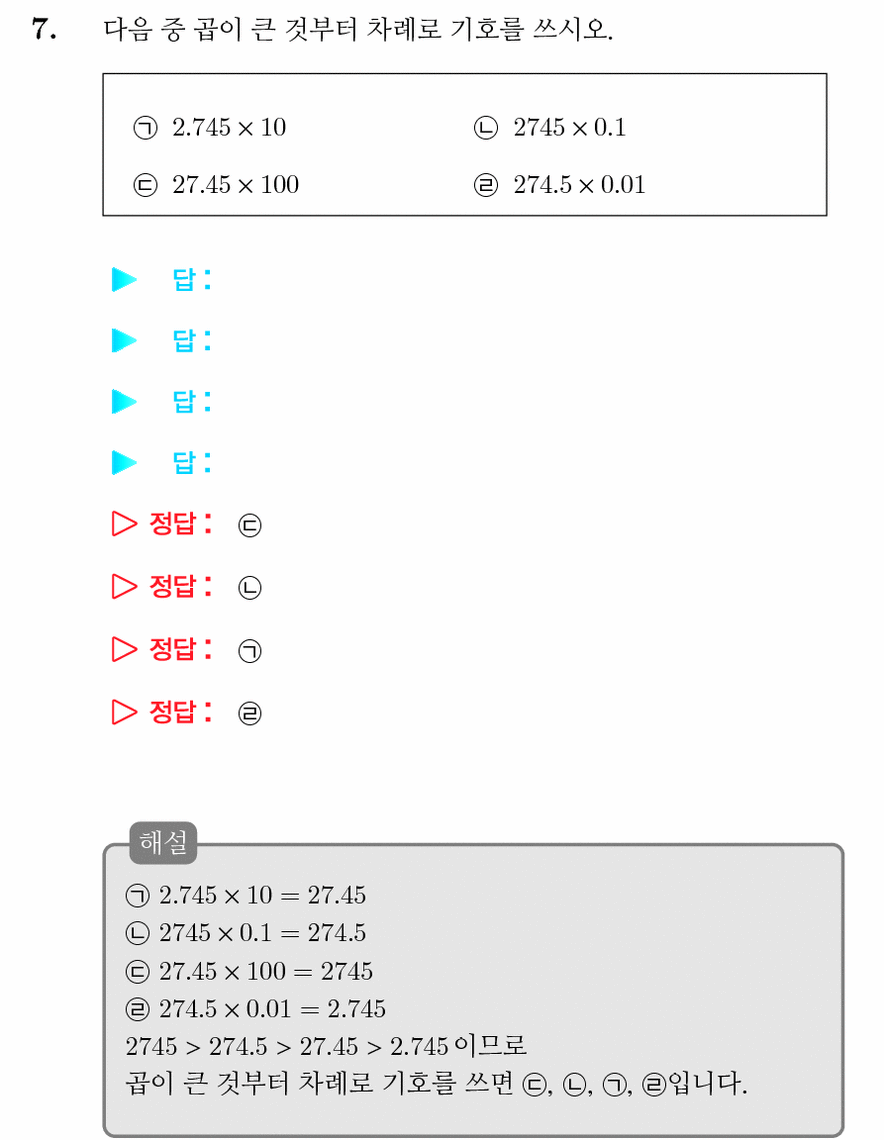Select option ㉢ 27.45 × 100

pyautogui.click(x=216, y=185)
